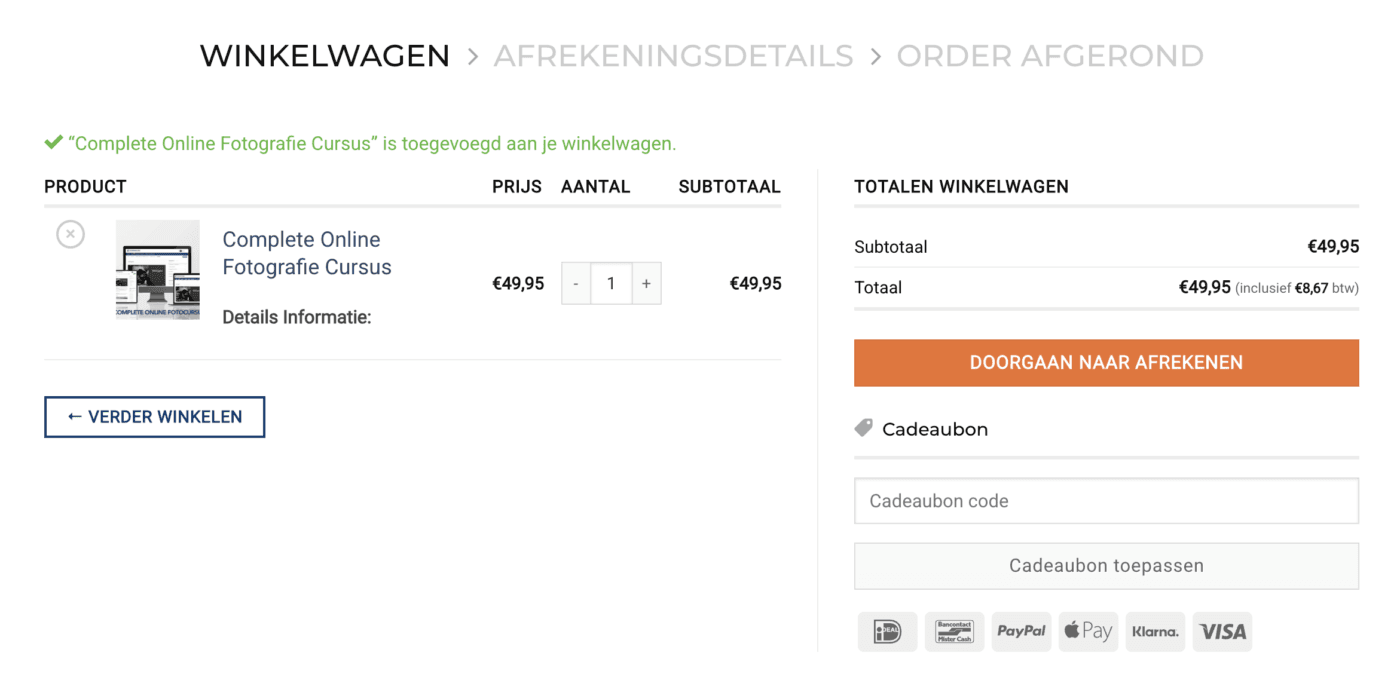Click the Cadeaubon tag icon

point(864,428)
